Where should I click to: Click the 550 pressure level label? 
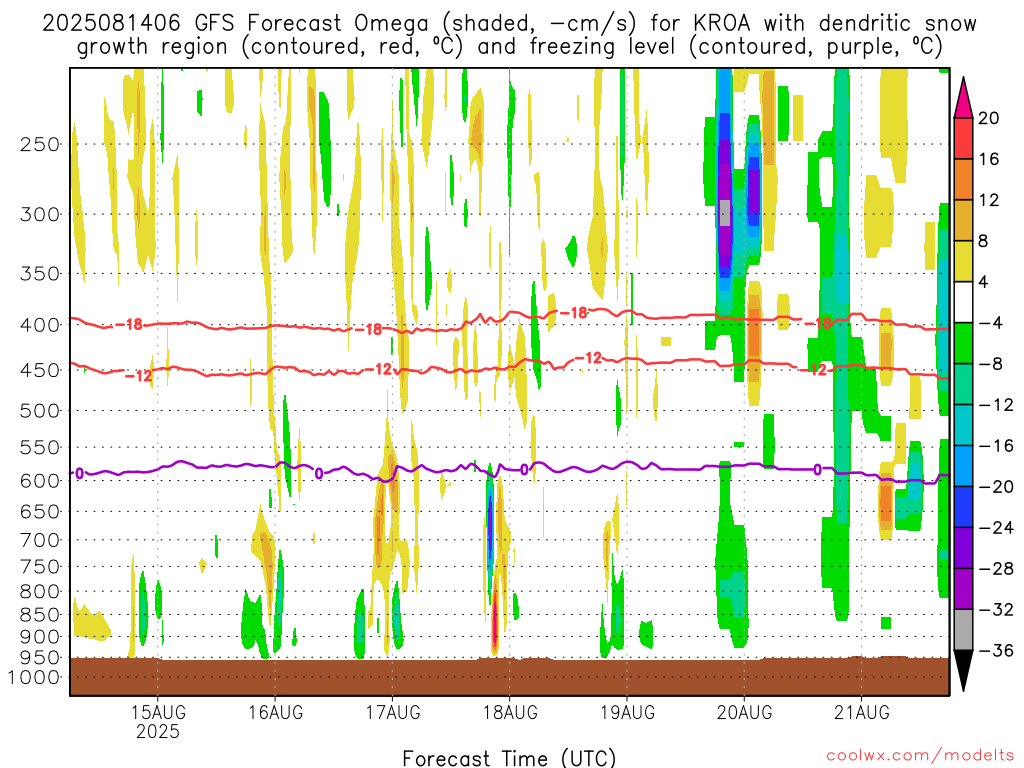coord(40,447)
